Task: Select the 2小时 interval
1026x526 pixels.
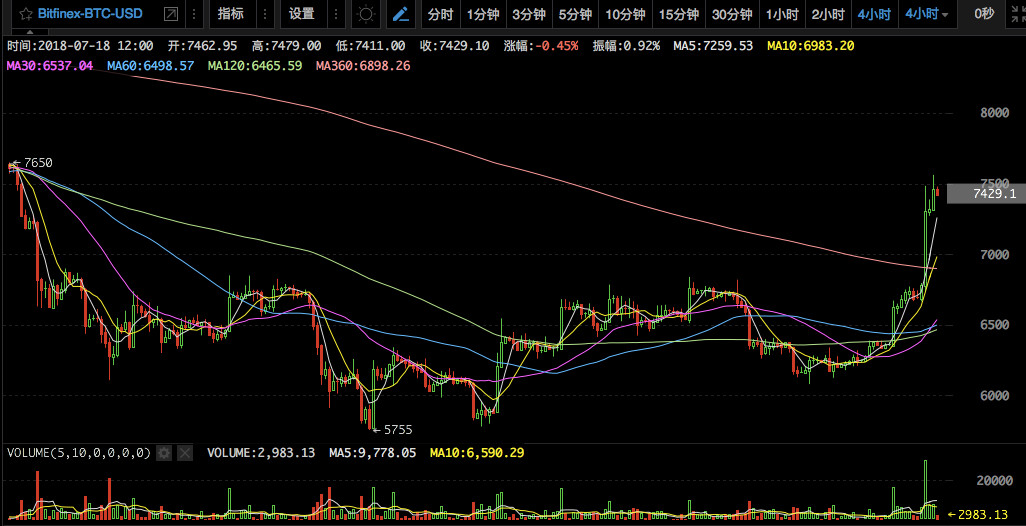Action: point(828,14)
